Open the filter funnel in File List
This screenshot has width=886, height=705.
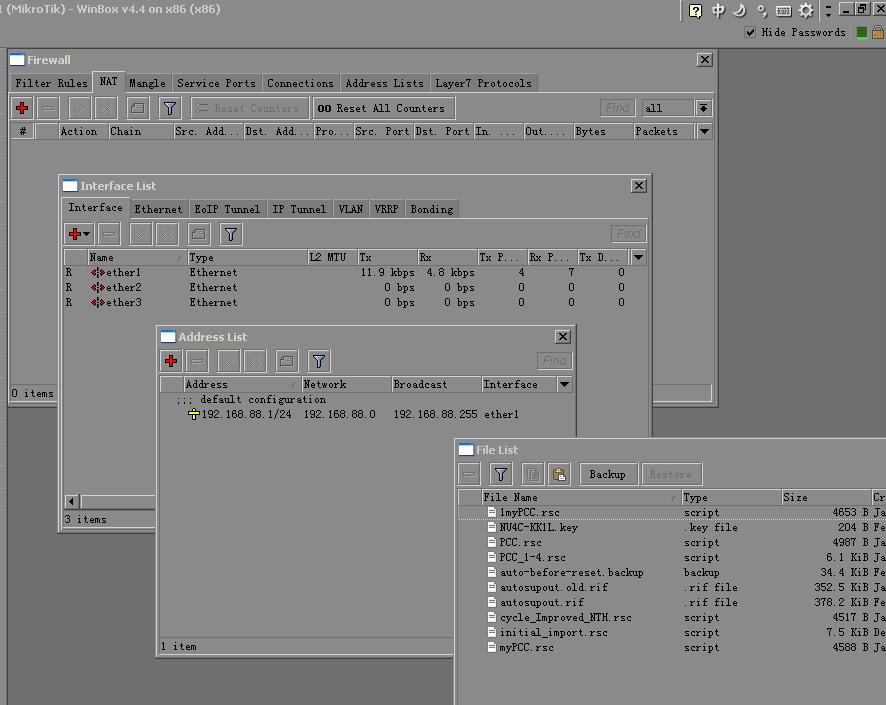(x=501, y=475)
